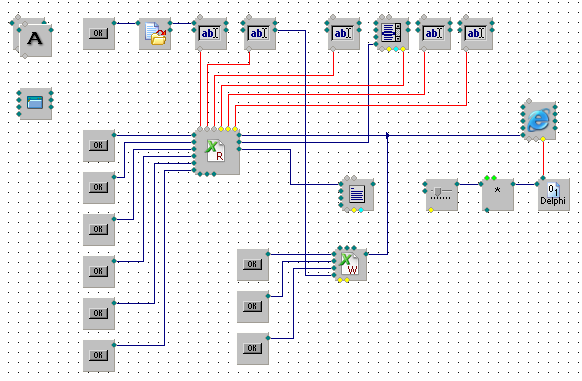Click OK button wired to open file dialog

click(99, 34)
